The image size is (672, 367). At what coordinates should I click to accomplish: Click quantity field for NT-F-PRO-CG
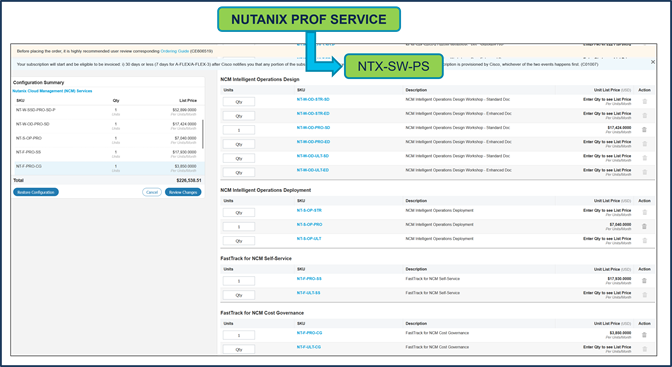(x=239, y=335)
